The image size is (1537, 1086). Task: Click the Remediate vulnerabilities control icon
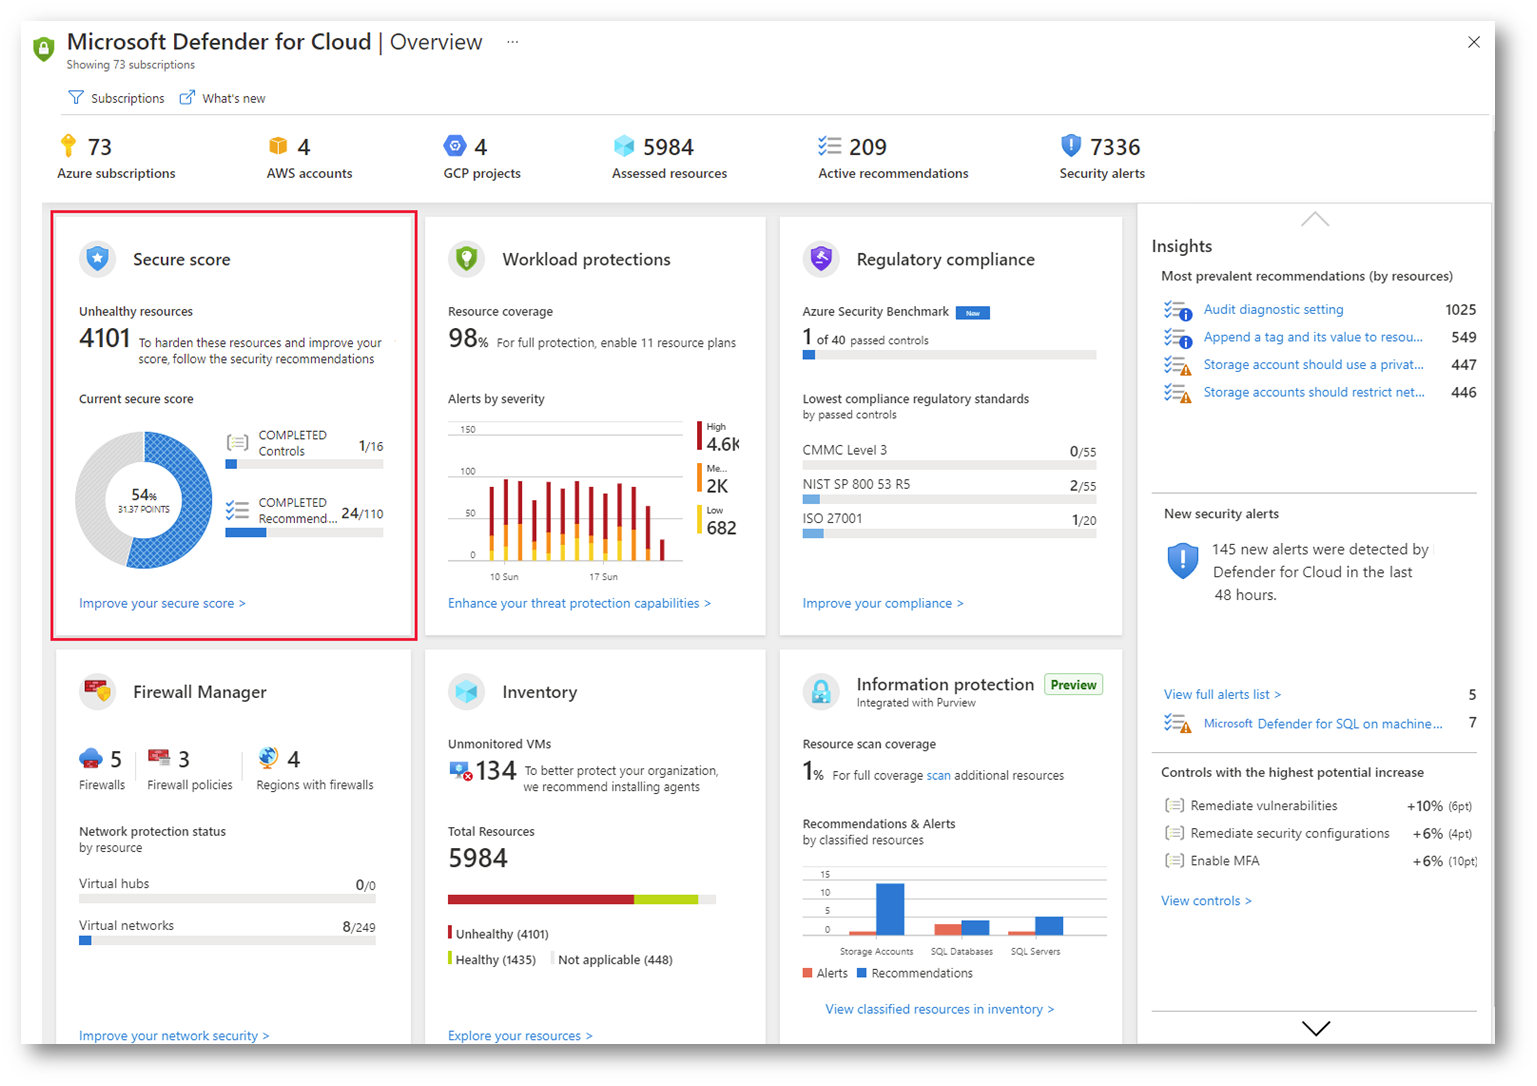[x=1175, y=805]
